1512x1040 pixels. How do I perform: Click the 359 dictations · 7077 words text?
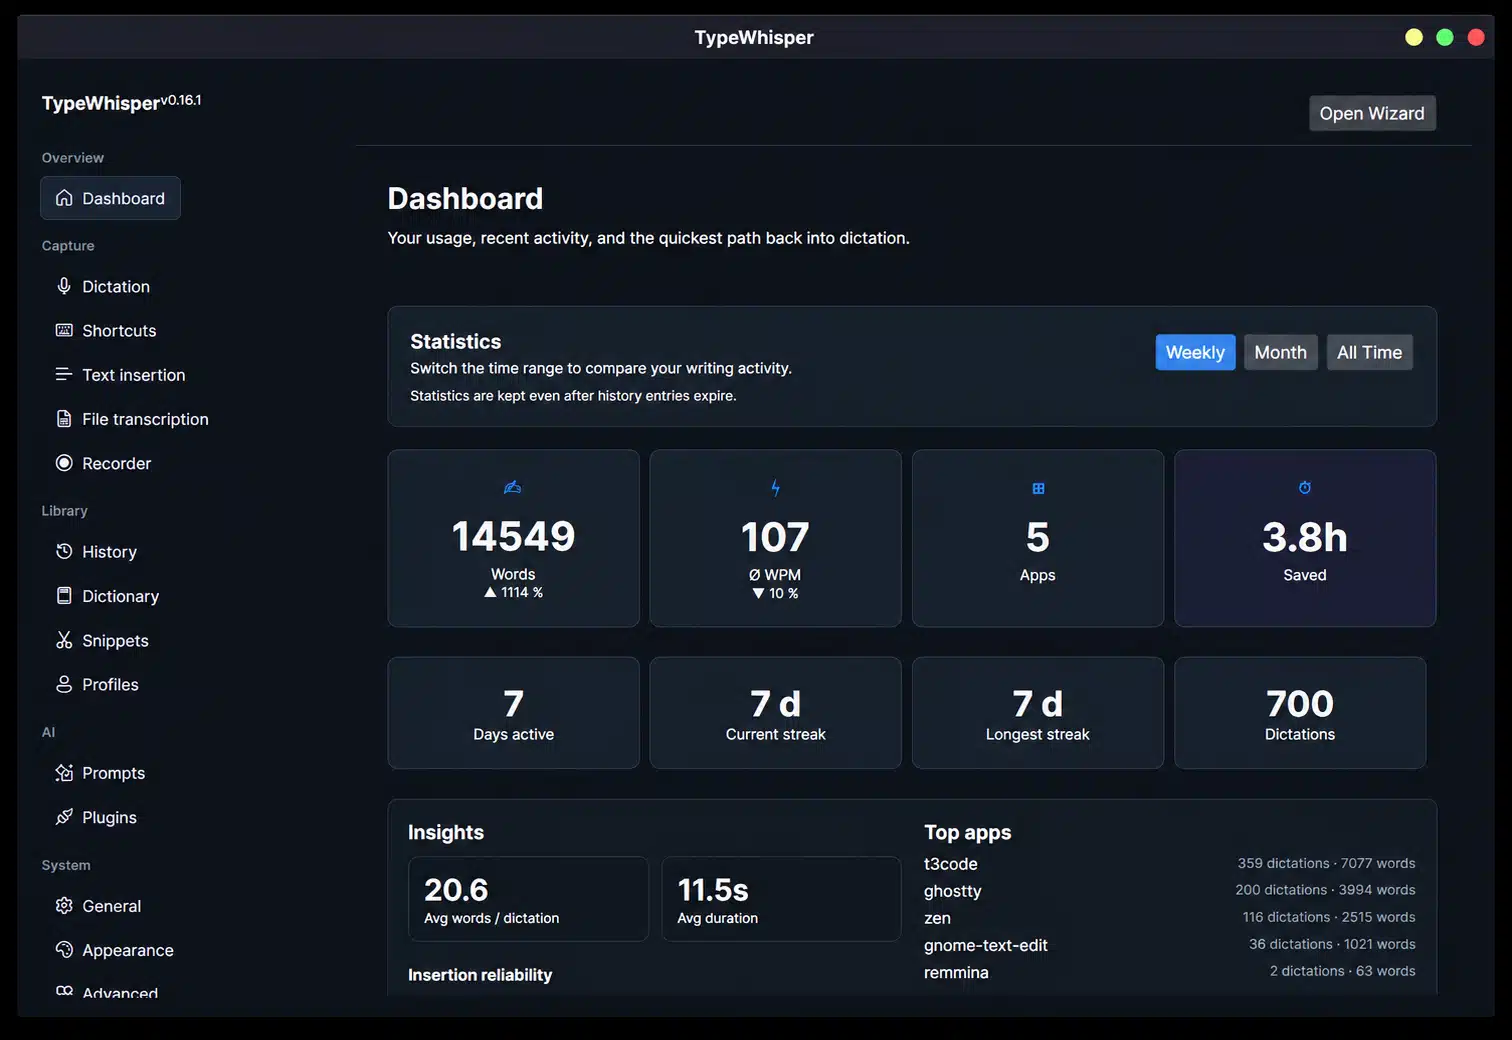(1326, 863)
